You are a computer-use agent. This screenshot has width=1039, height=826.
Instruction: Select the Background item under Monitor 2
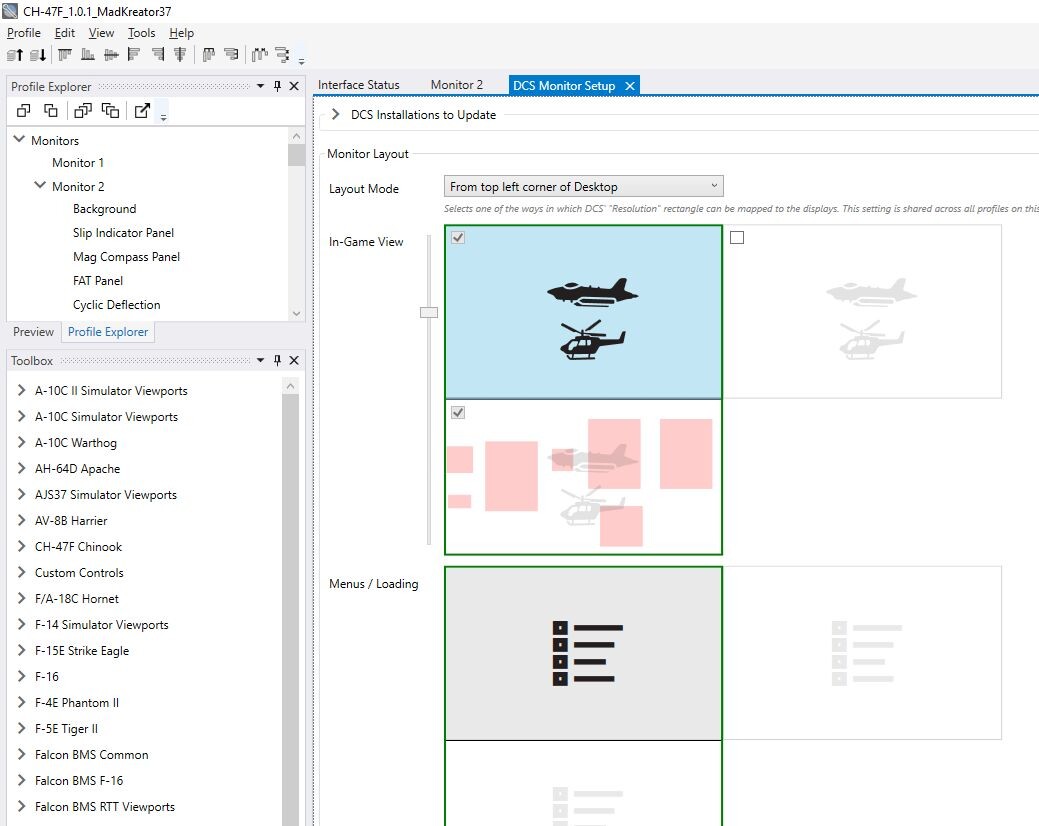click(x=104, y=209)
